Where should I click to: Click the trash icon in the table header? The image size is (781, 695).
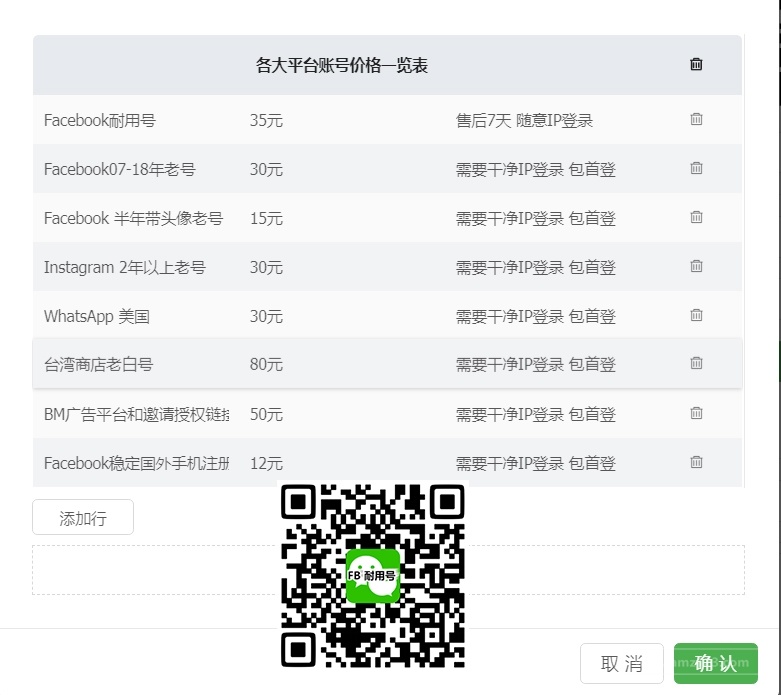coord(696,64)
